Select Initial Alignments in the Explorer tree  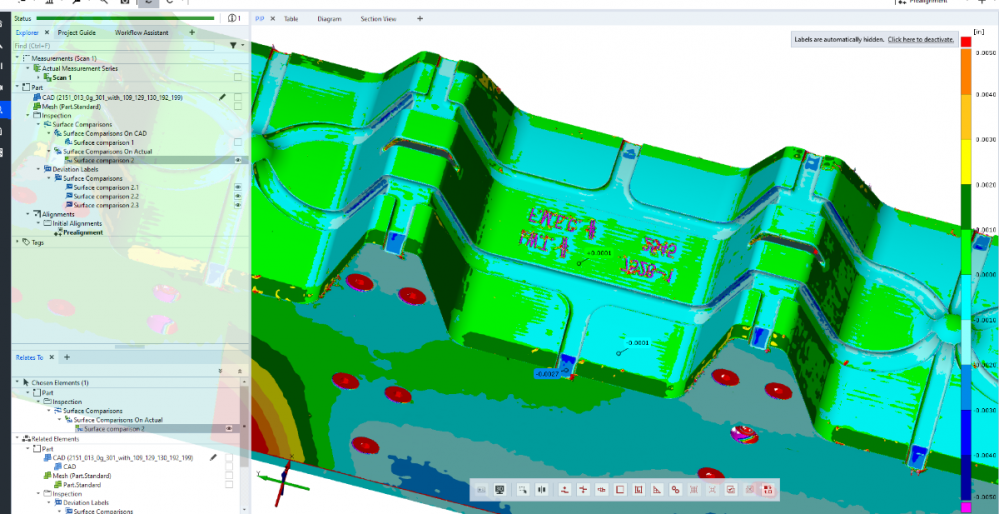[x=76, y=224]
